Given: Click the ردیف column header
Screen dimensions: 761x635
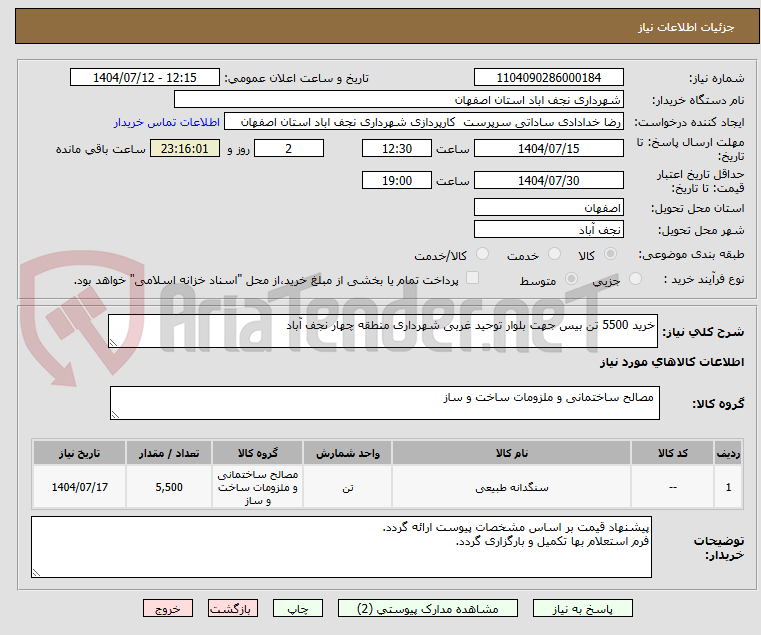Looking at the screenshot, I should [728, 453].
